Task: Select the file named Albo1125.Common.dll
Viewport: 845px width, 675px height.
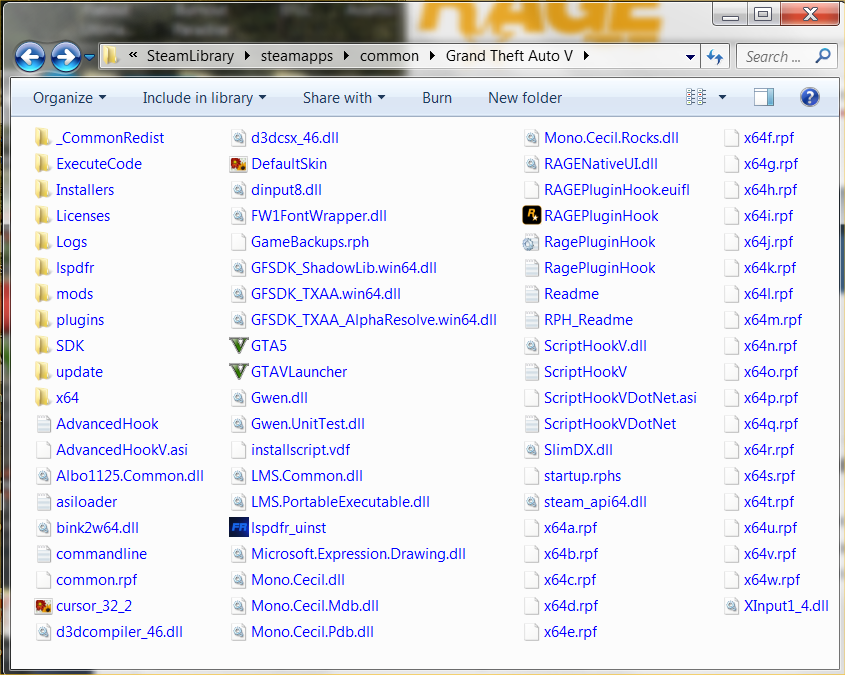Action: click(x=130, y=476)
